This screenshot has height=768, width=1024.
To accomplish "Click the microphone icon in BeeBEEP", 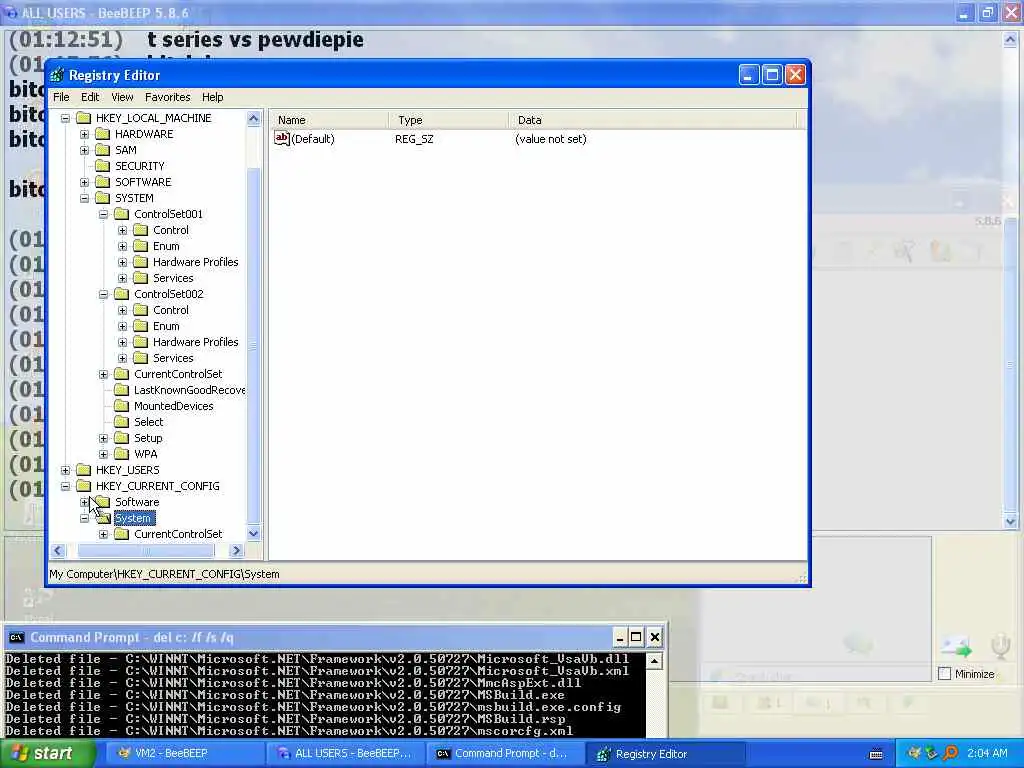I will coord(1000,647).
